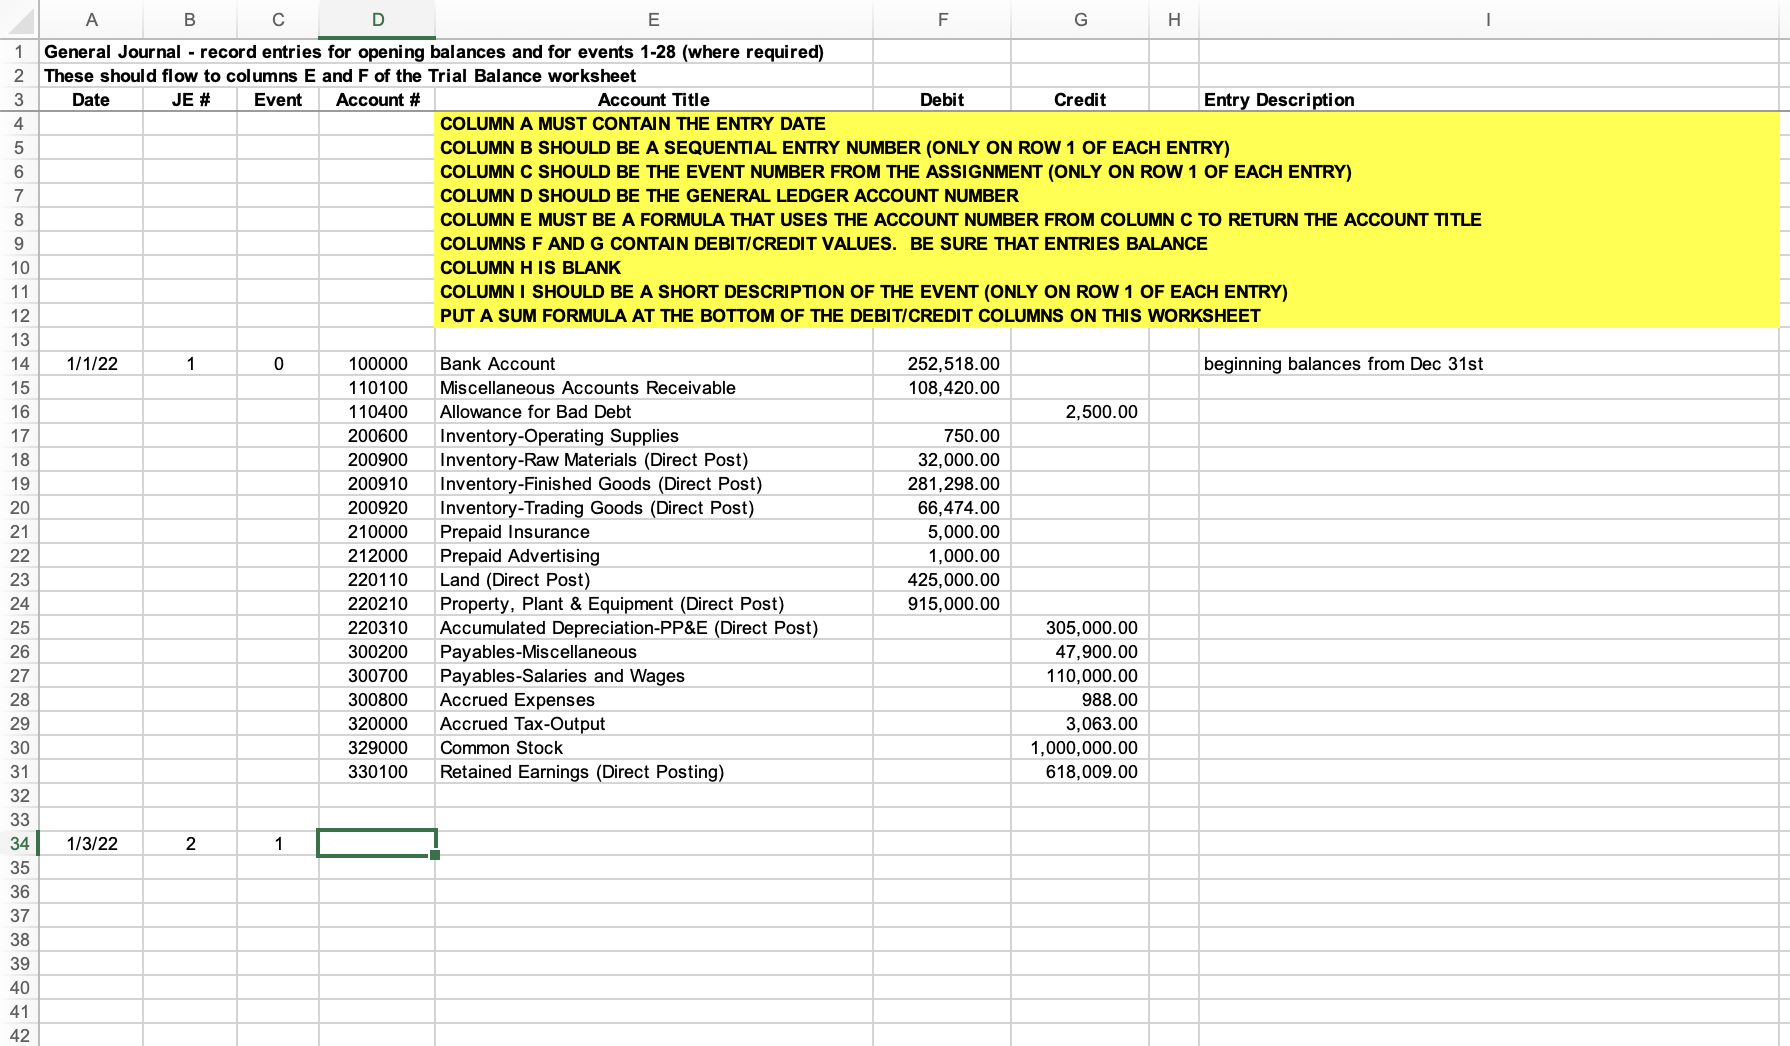
Task: Click row 34 header
Action: (x=18, y=843)
